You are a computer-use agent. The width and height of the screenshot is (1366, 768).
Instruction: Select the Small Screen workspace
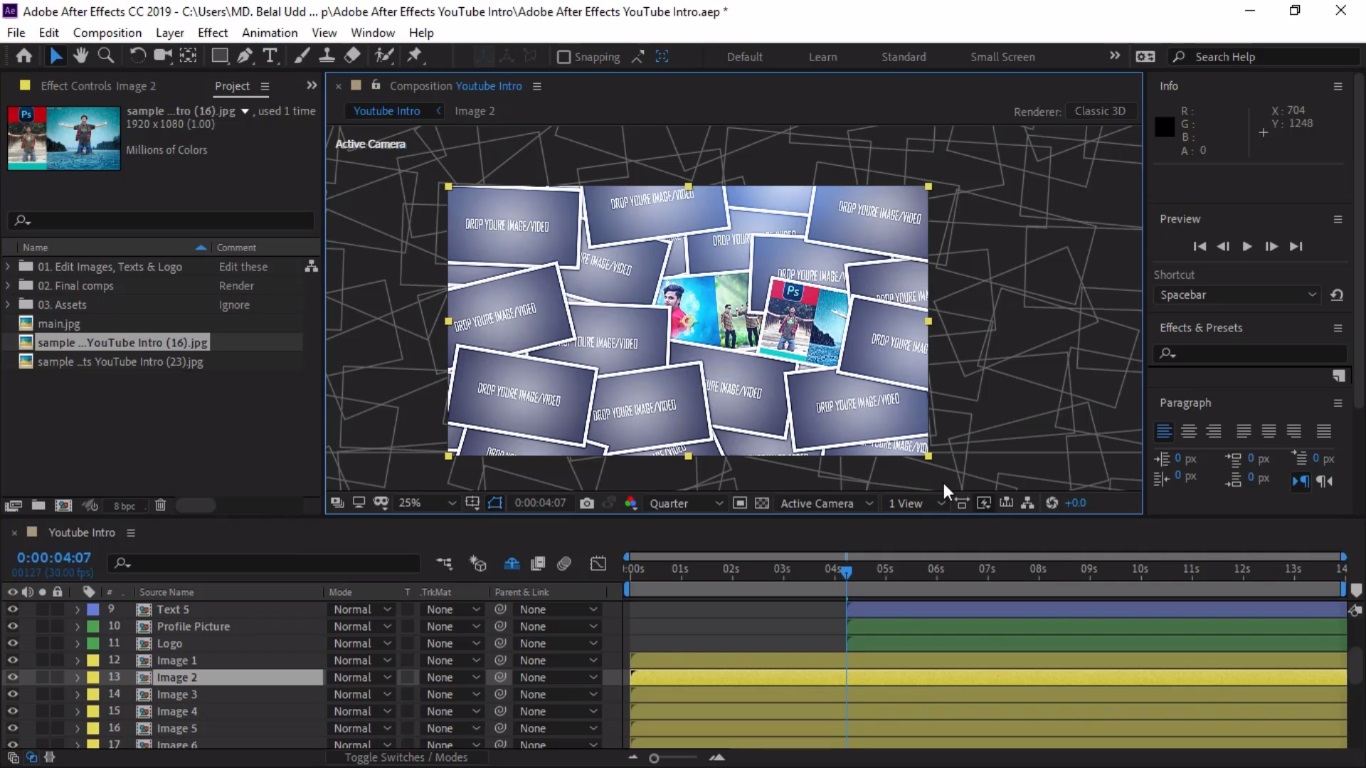[1003, 57]
